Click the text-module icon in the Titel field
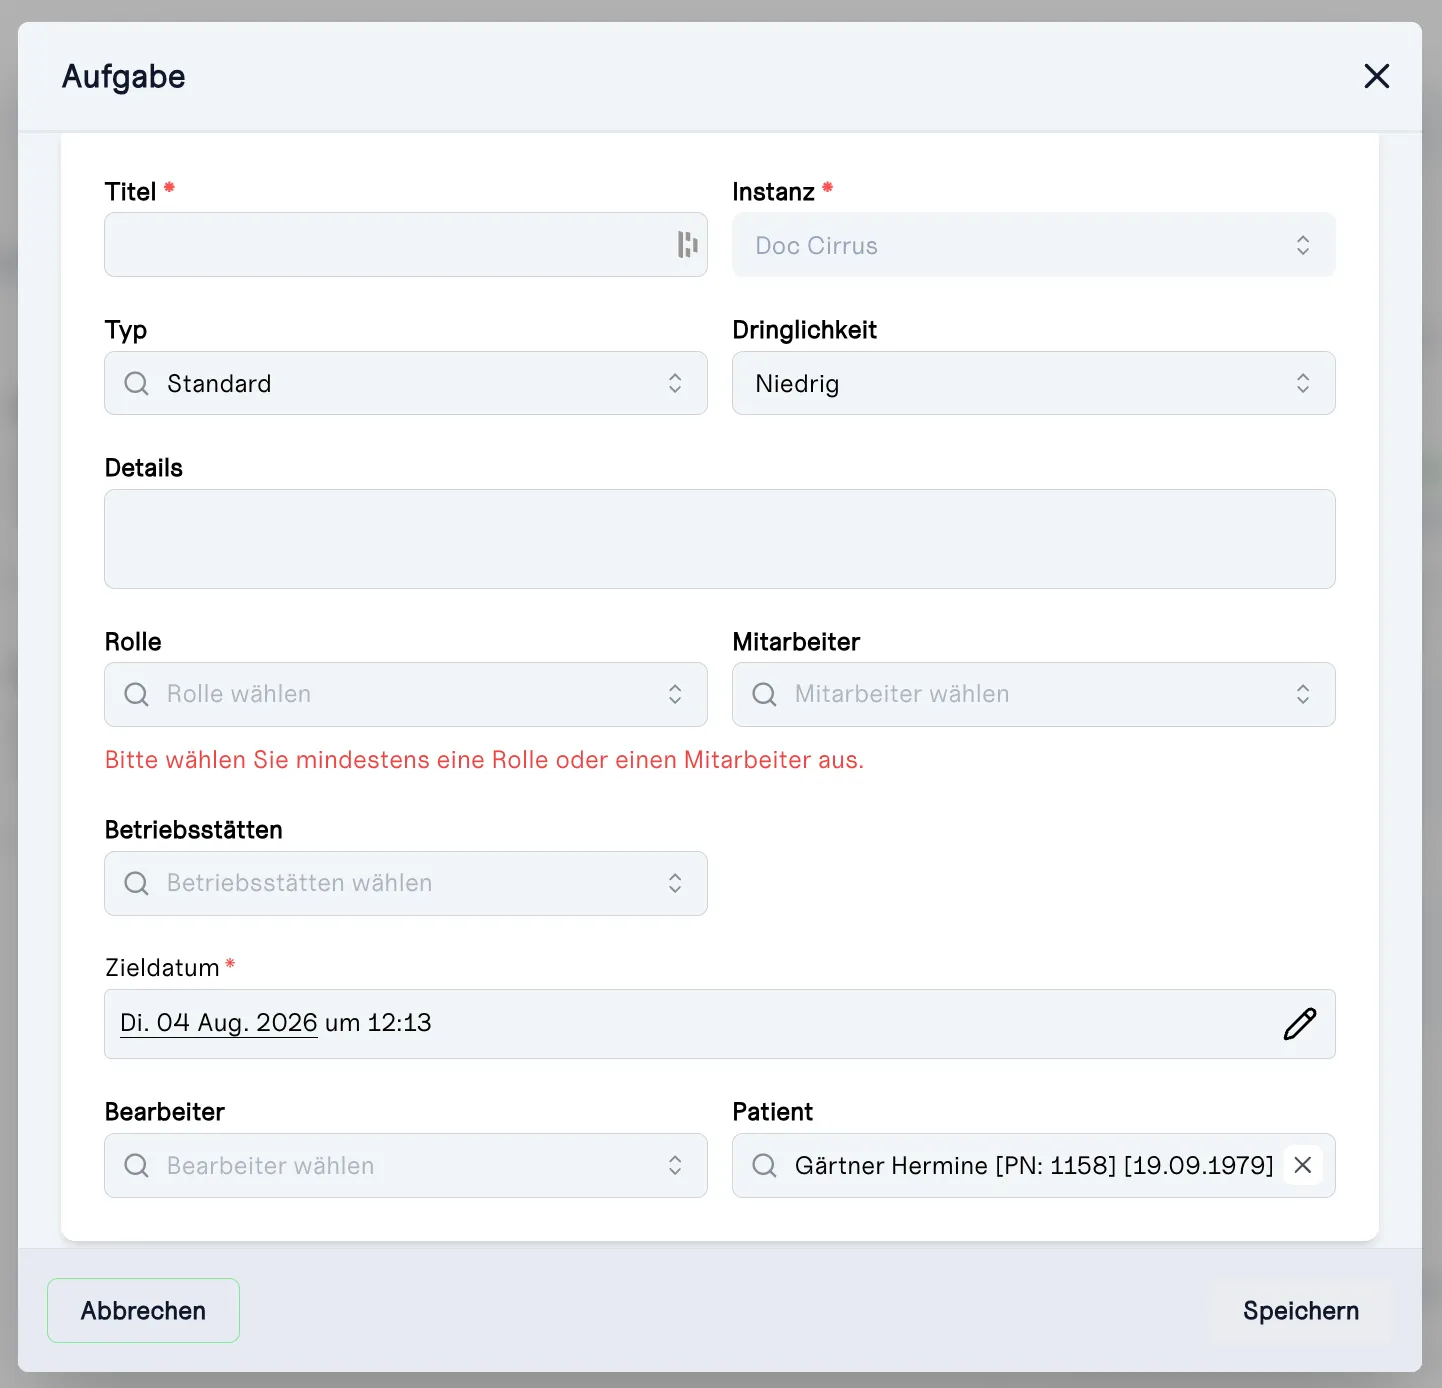The height and width of the screenshot is (1388, 1442). coord(687,244)
